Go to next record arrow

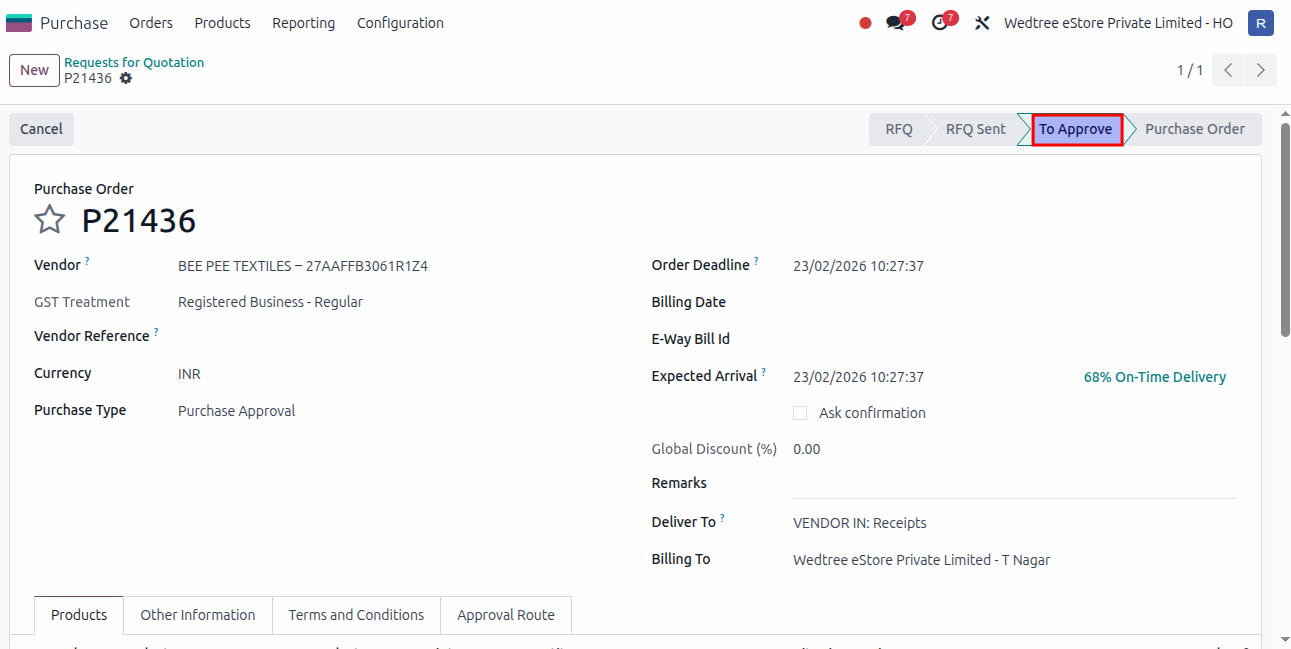coord(1260,70)
